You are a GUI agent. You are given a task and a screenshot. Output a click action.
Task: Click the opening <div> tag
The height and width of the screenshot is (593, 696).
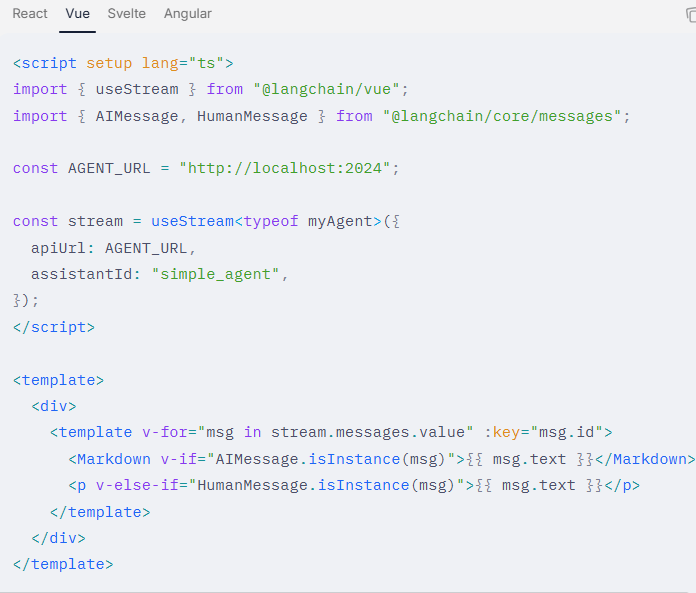[54, 406]
